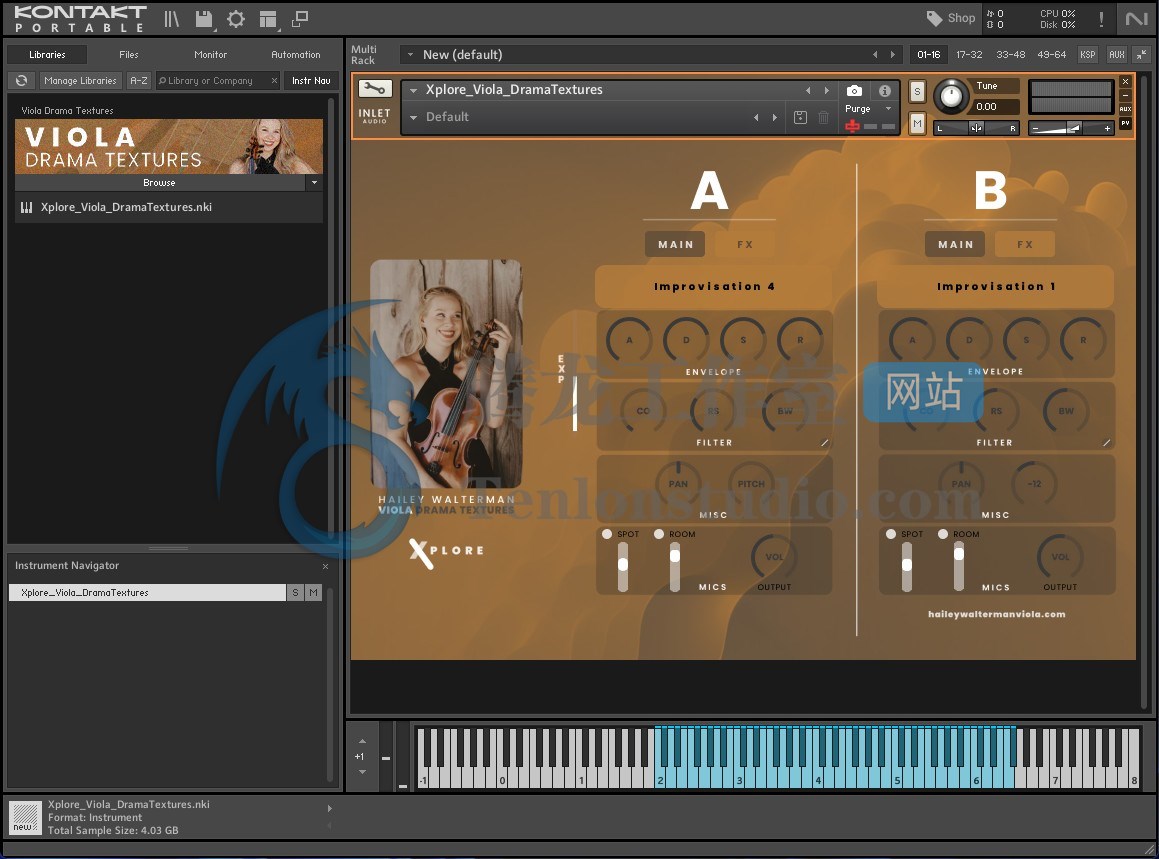Select layer A FX tab
Viewport: 1159px width, 859px height.
tap(744, 244)
